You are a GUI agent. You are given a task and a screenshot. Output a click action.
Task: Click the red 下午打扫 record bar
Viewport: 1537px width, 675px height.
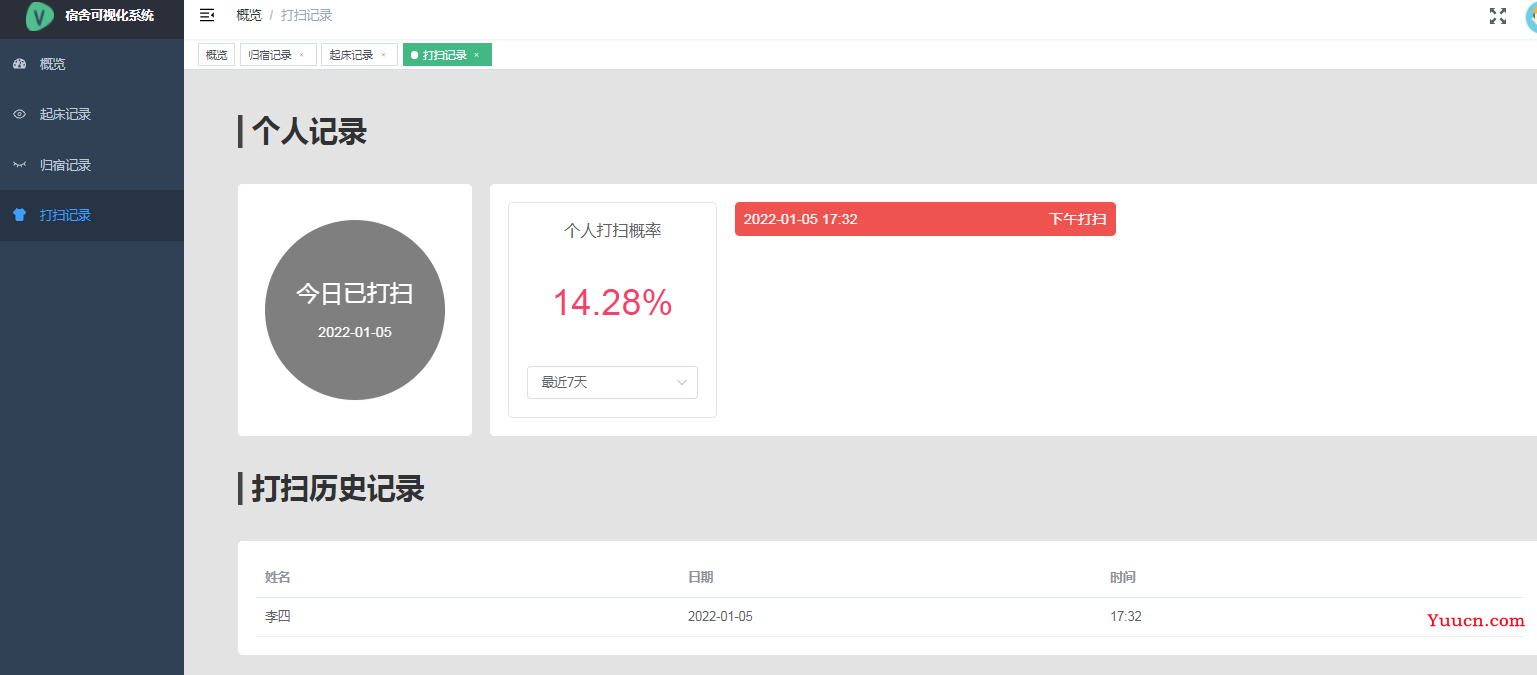(925, 219)
